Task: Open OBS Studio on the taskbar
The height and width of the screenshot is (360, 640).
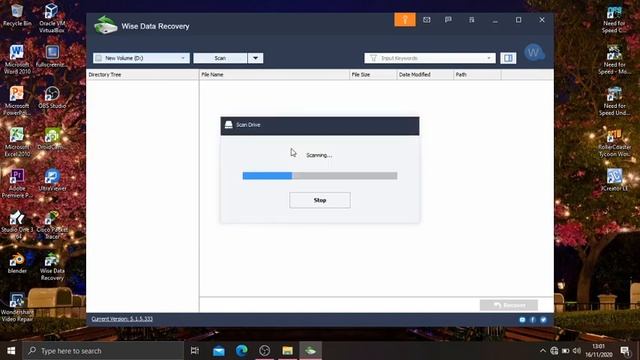Action: click(264, 351)
